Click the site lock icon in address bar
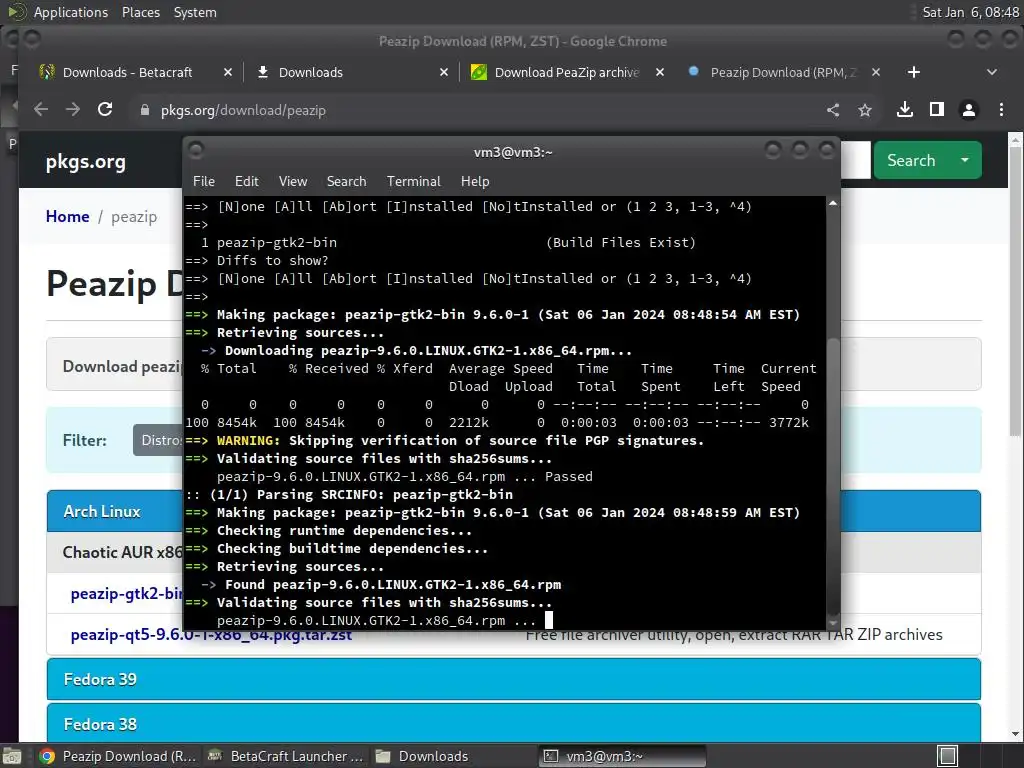 pyautogui.click(x=145, y=110)
